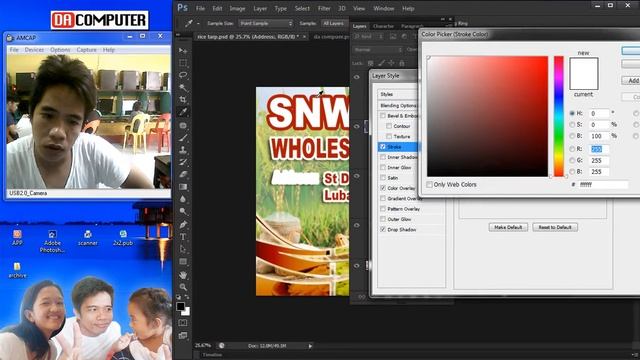Toggle Quick Mask mode icon
Screen dimensions: 640x360
click(183, 323)
